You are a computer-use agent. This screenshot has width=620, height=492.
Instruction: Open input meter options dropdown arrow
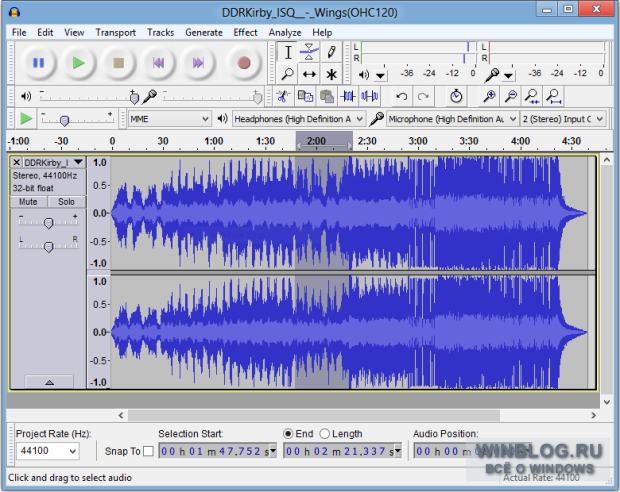[x=508, y=75]
